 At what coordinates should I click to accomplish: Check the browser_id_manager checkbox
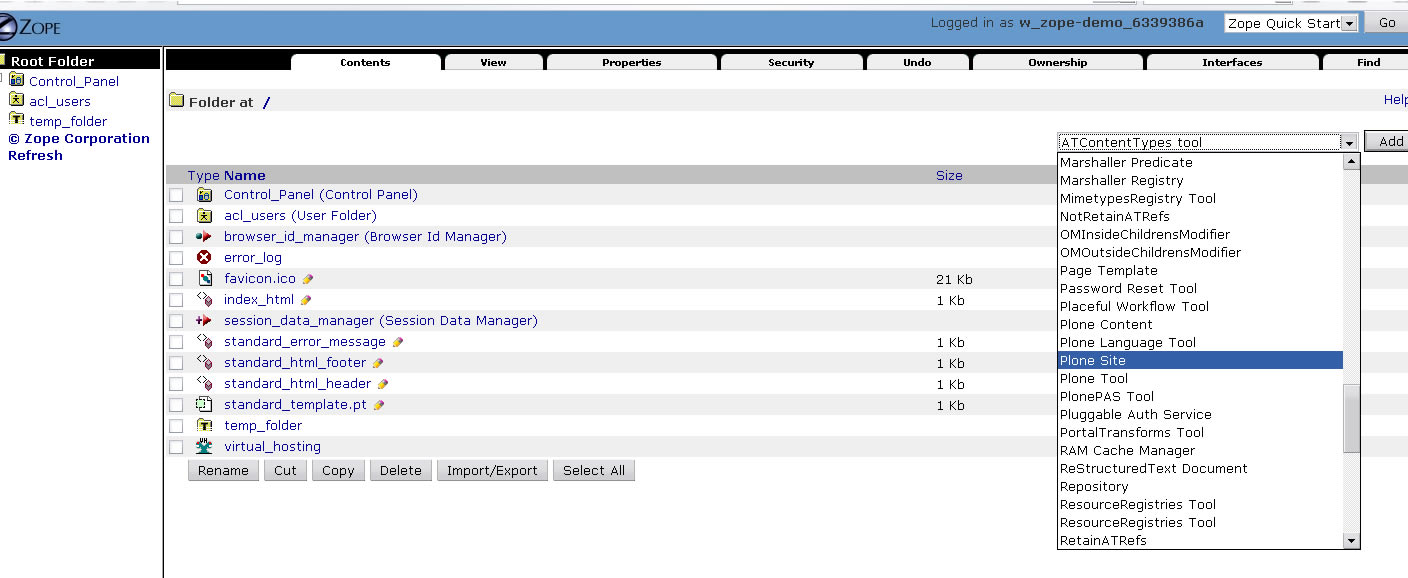[x=176, y=237]
